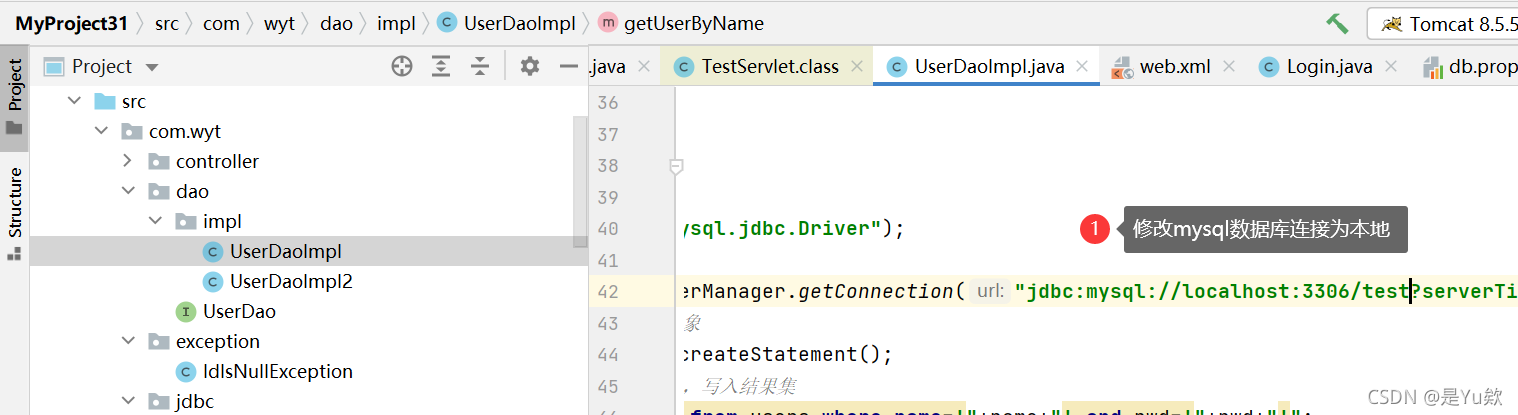Click getUserByName method in the breadcrumb
This screenshot has width=1518, height=415.
pyautogui.click(x=681, y=23)
